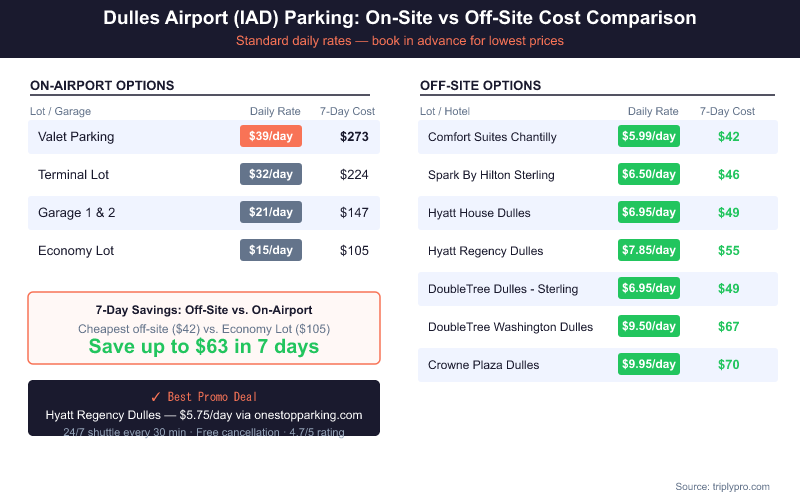Click the DoubleTree Dulles - Sterling lot name
This screenshot has width=800, height=500.
[503, 289]
